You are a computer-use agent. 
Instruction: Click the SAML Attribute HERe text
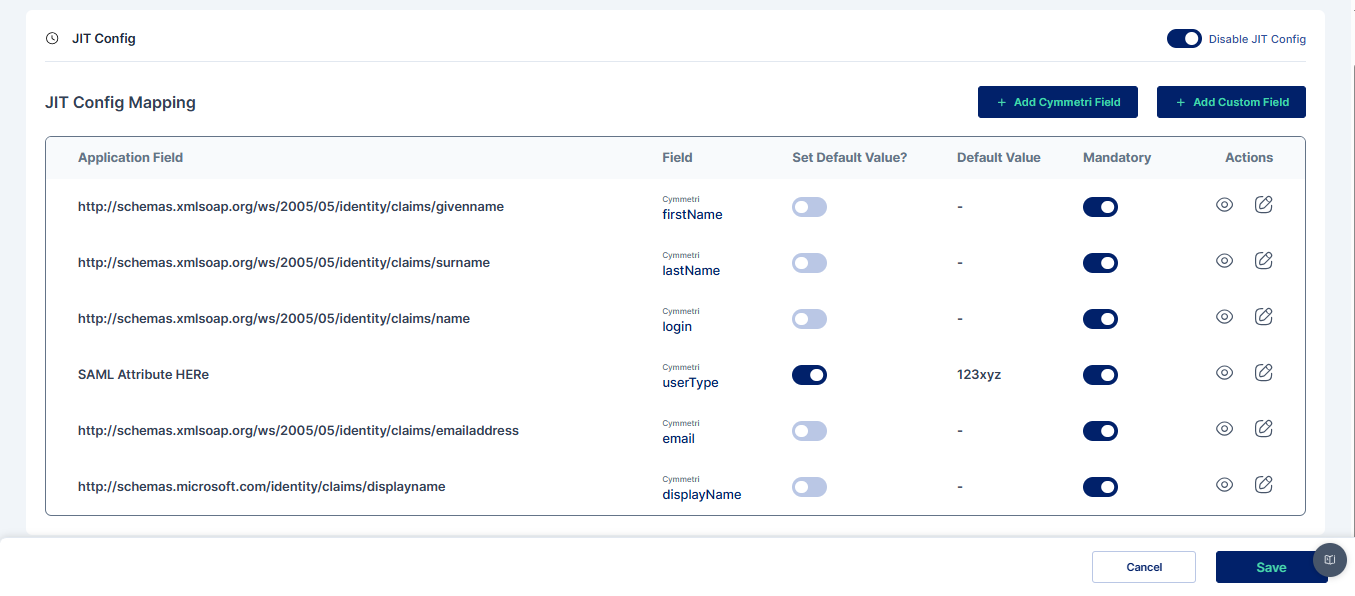pos(143,375)
